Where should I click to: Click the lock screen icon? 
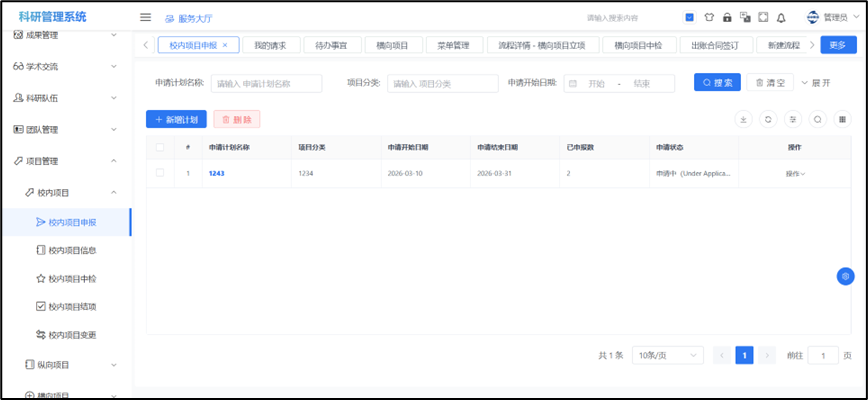pos(727,17)
